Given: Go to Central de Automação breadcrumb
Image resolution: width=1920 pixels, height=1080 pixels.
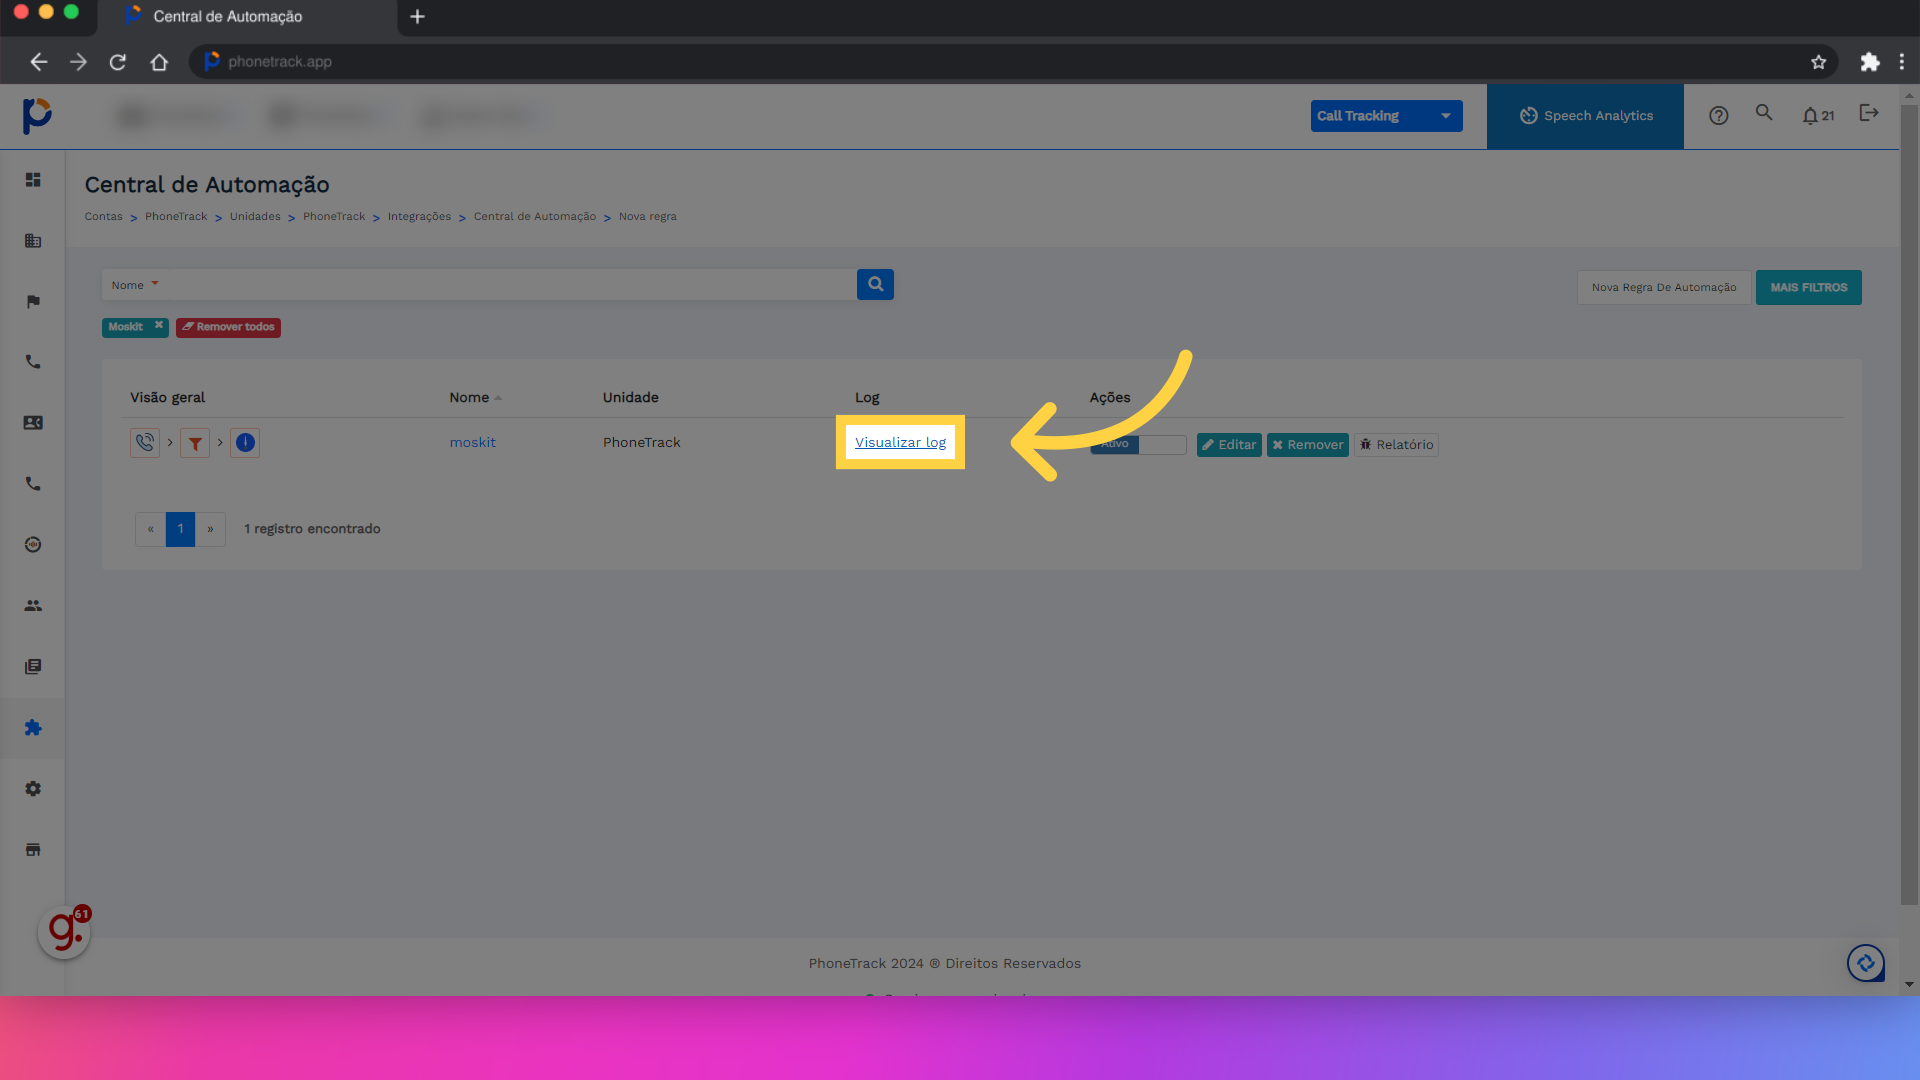Looking at the screenshot, I should coord(535,217).
